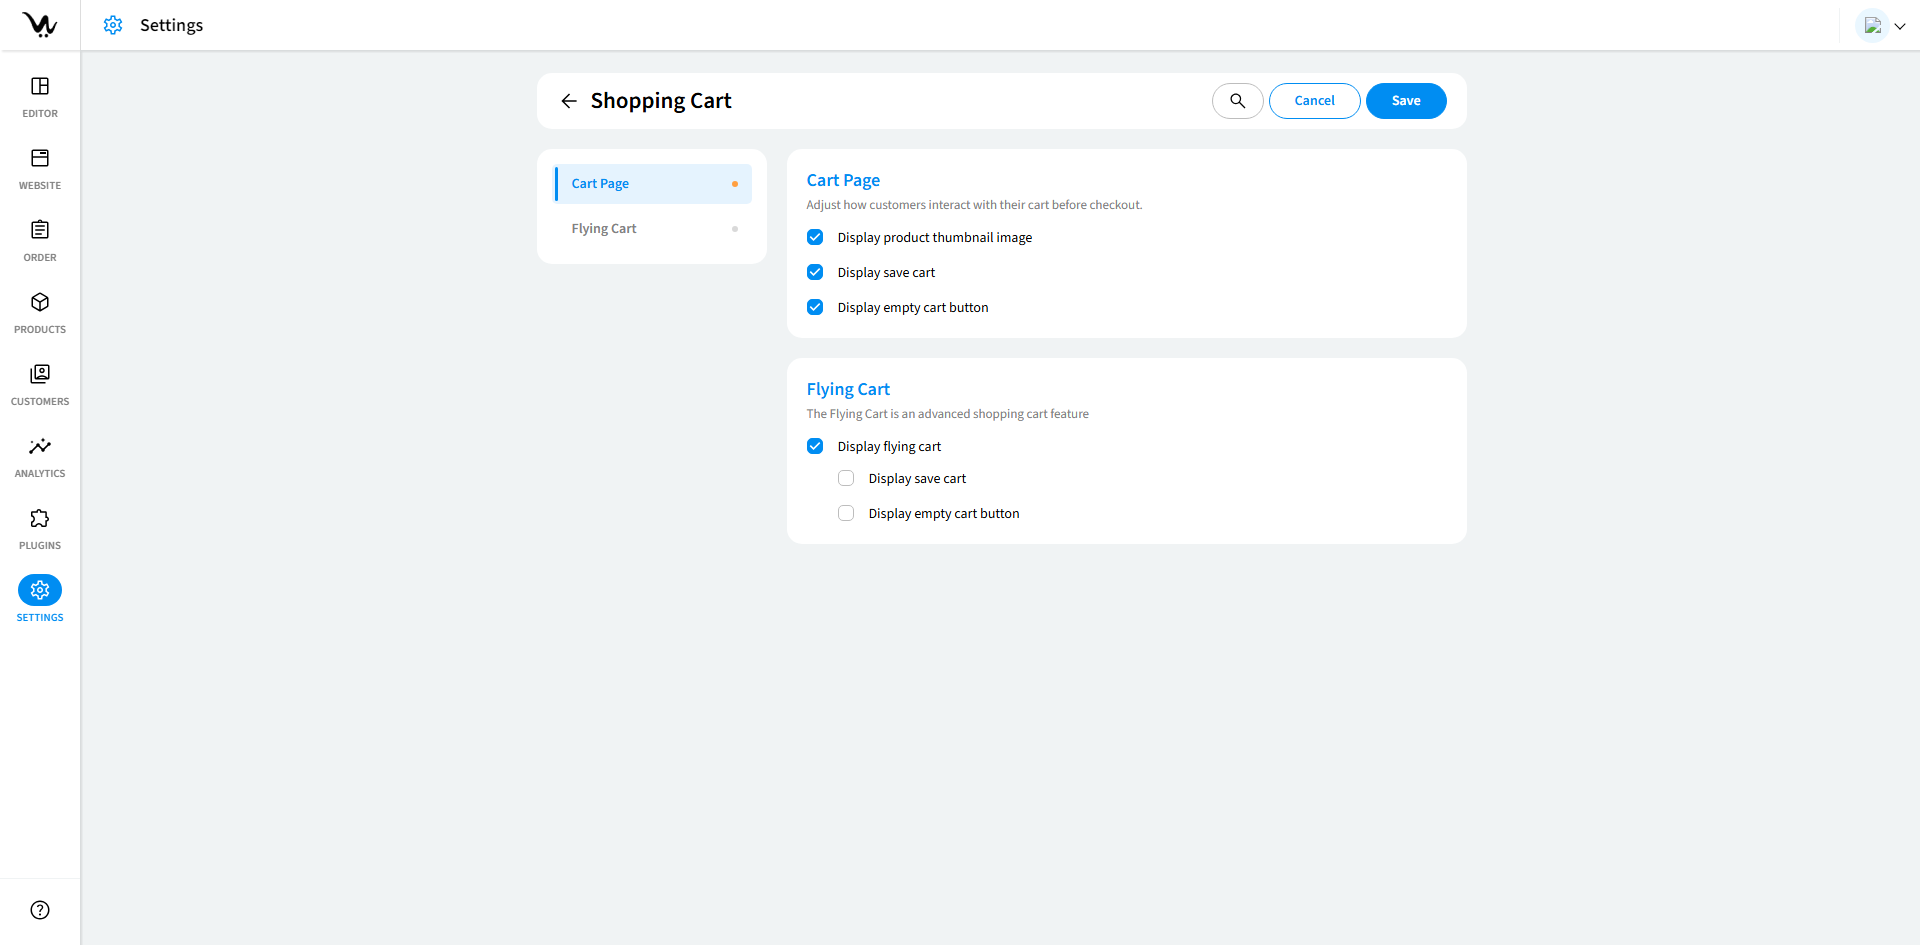Click the home logo icon

pos(40,25)
